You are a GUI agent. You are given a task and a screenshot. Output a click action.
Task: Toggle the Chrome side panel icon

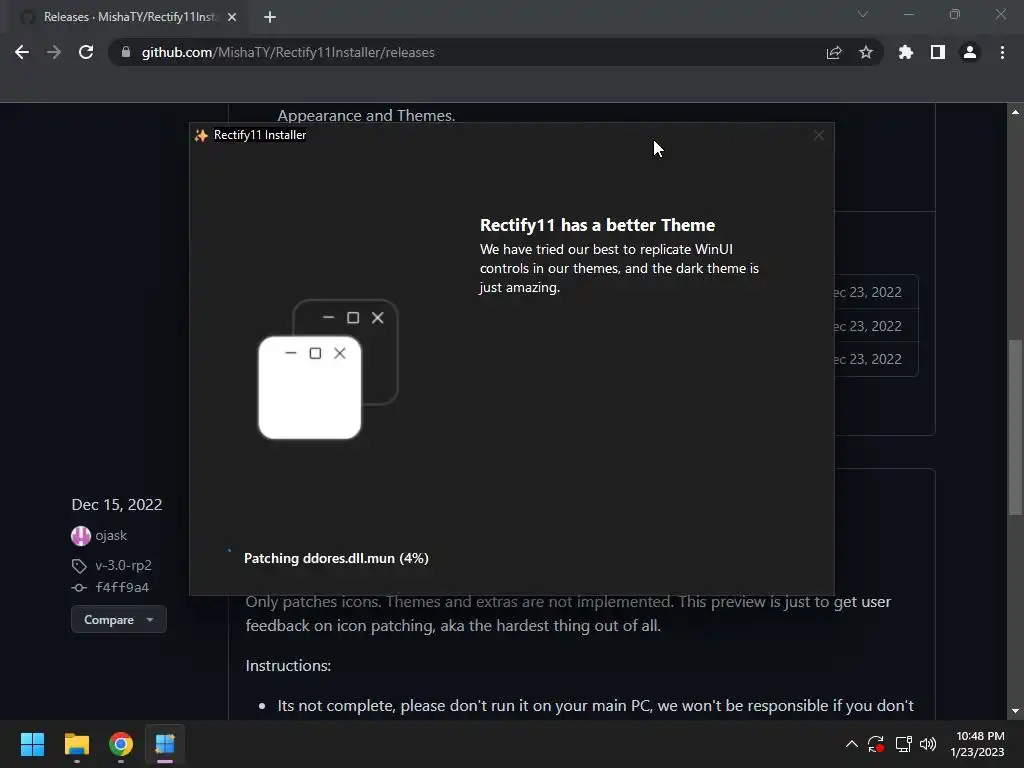pyautogui.click(x=938, y=52)
